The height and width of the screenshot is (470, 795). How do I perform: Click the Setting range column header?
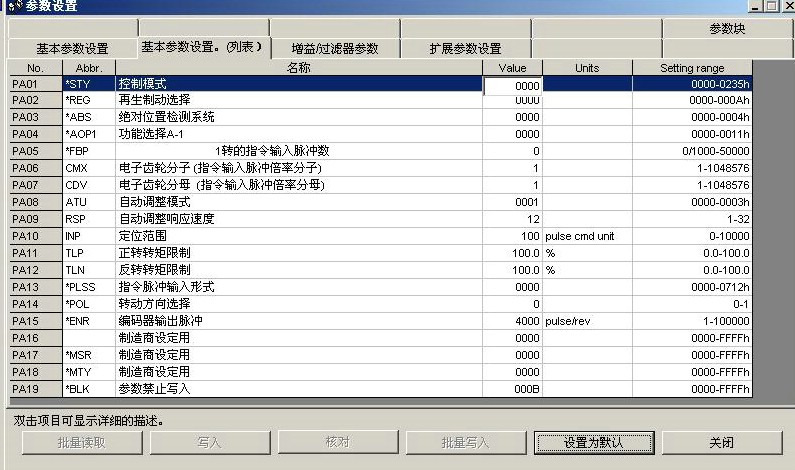pos(691,67)
